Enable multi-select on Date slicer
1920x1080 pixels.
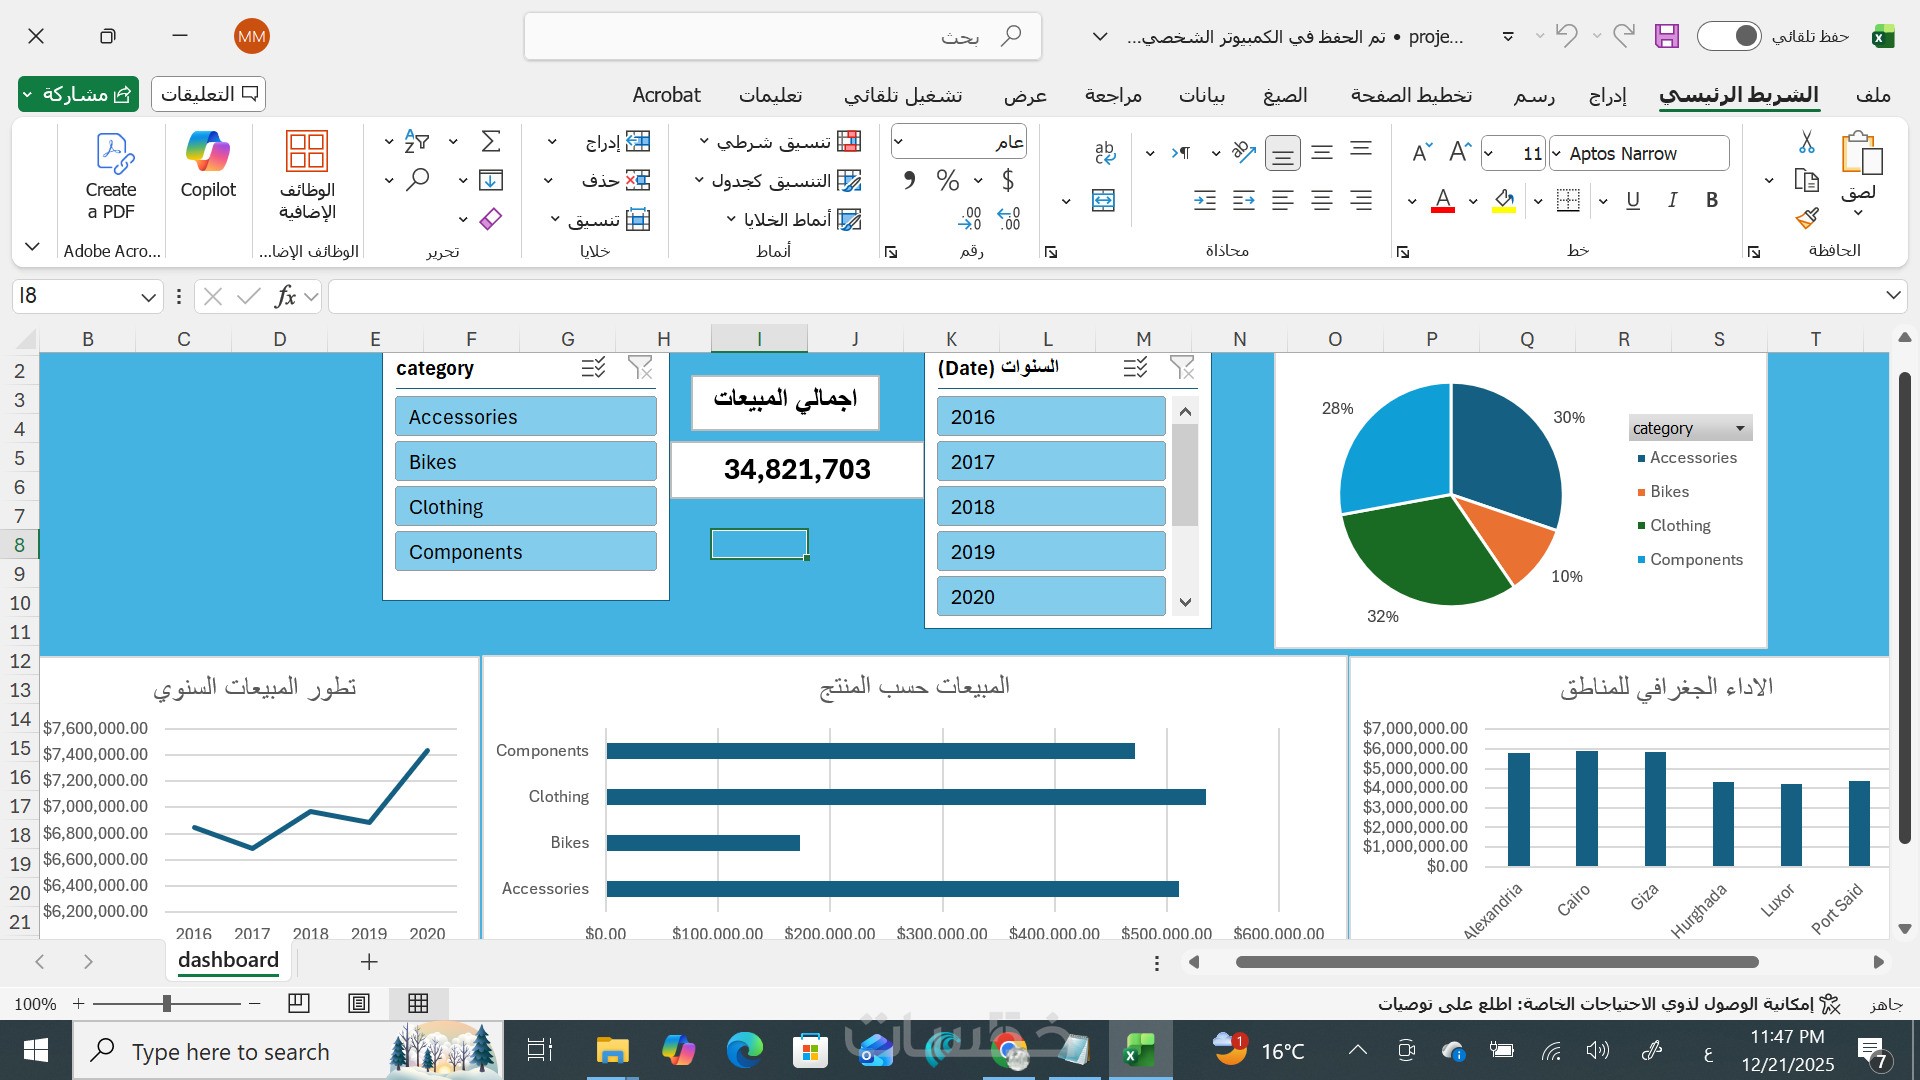point(1135,368)
